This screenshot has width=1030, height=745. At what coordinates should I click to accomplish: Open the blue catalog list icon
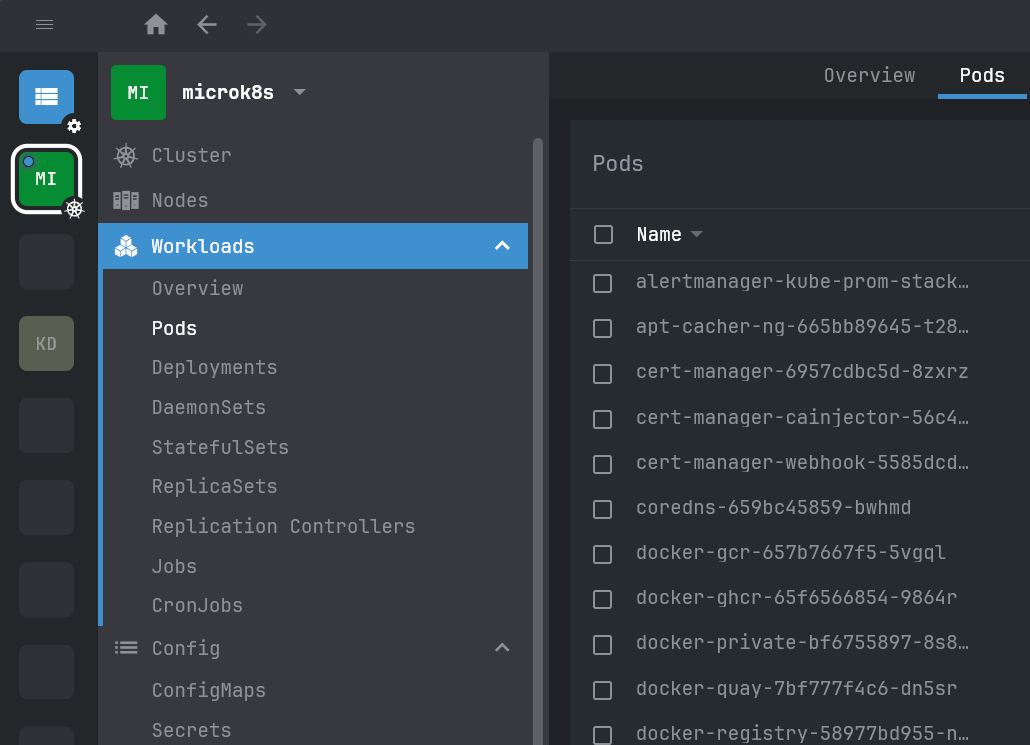(x=46, y=97)
